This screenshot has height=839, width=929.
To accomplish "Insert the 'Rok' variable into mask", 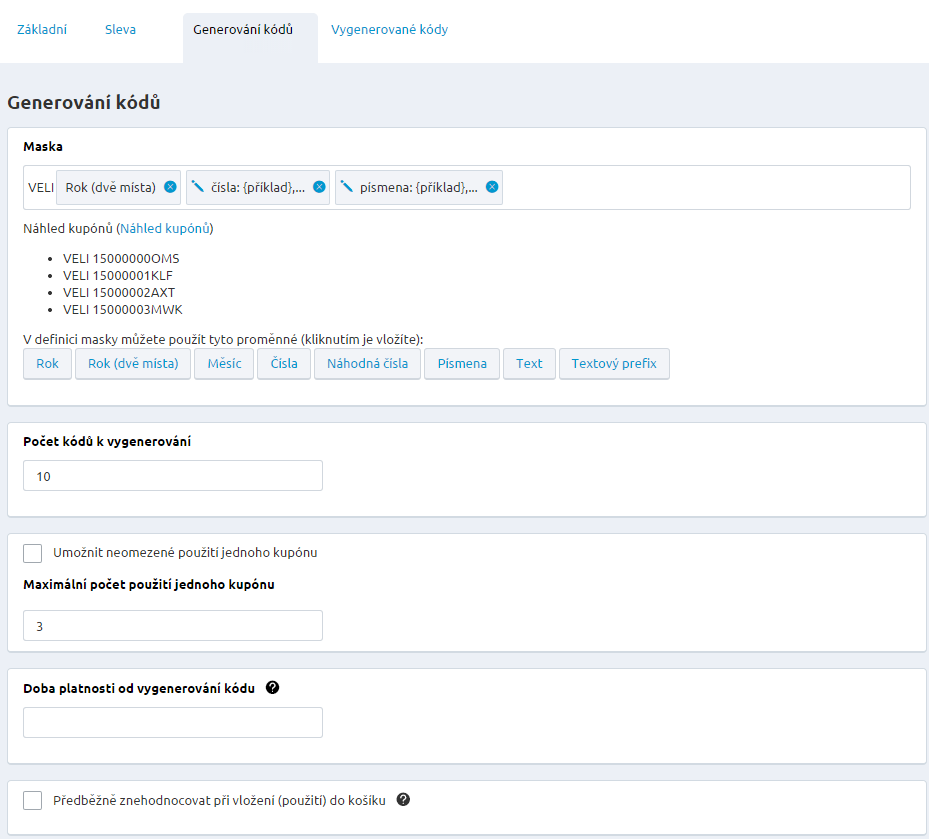I will point(48,364).
